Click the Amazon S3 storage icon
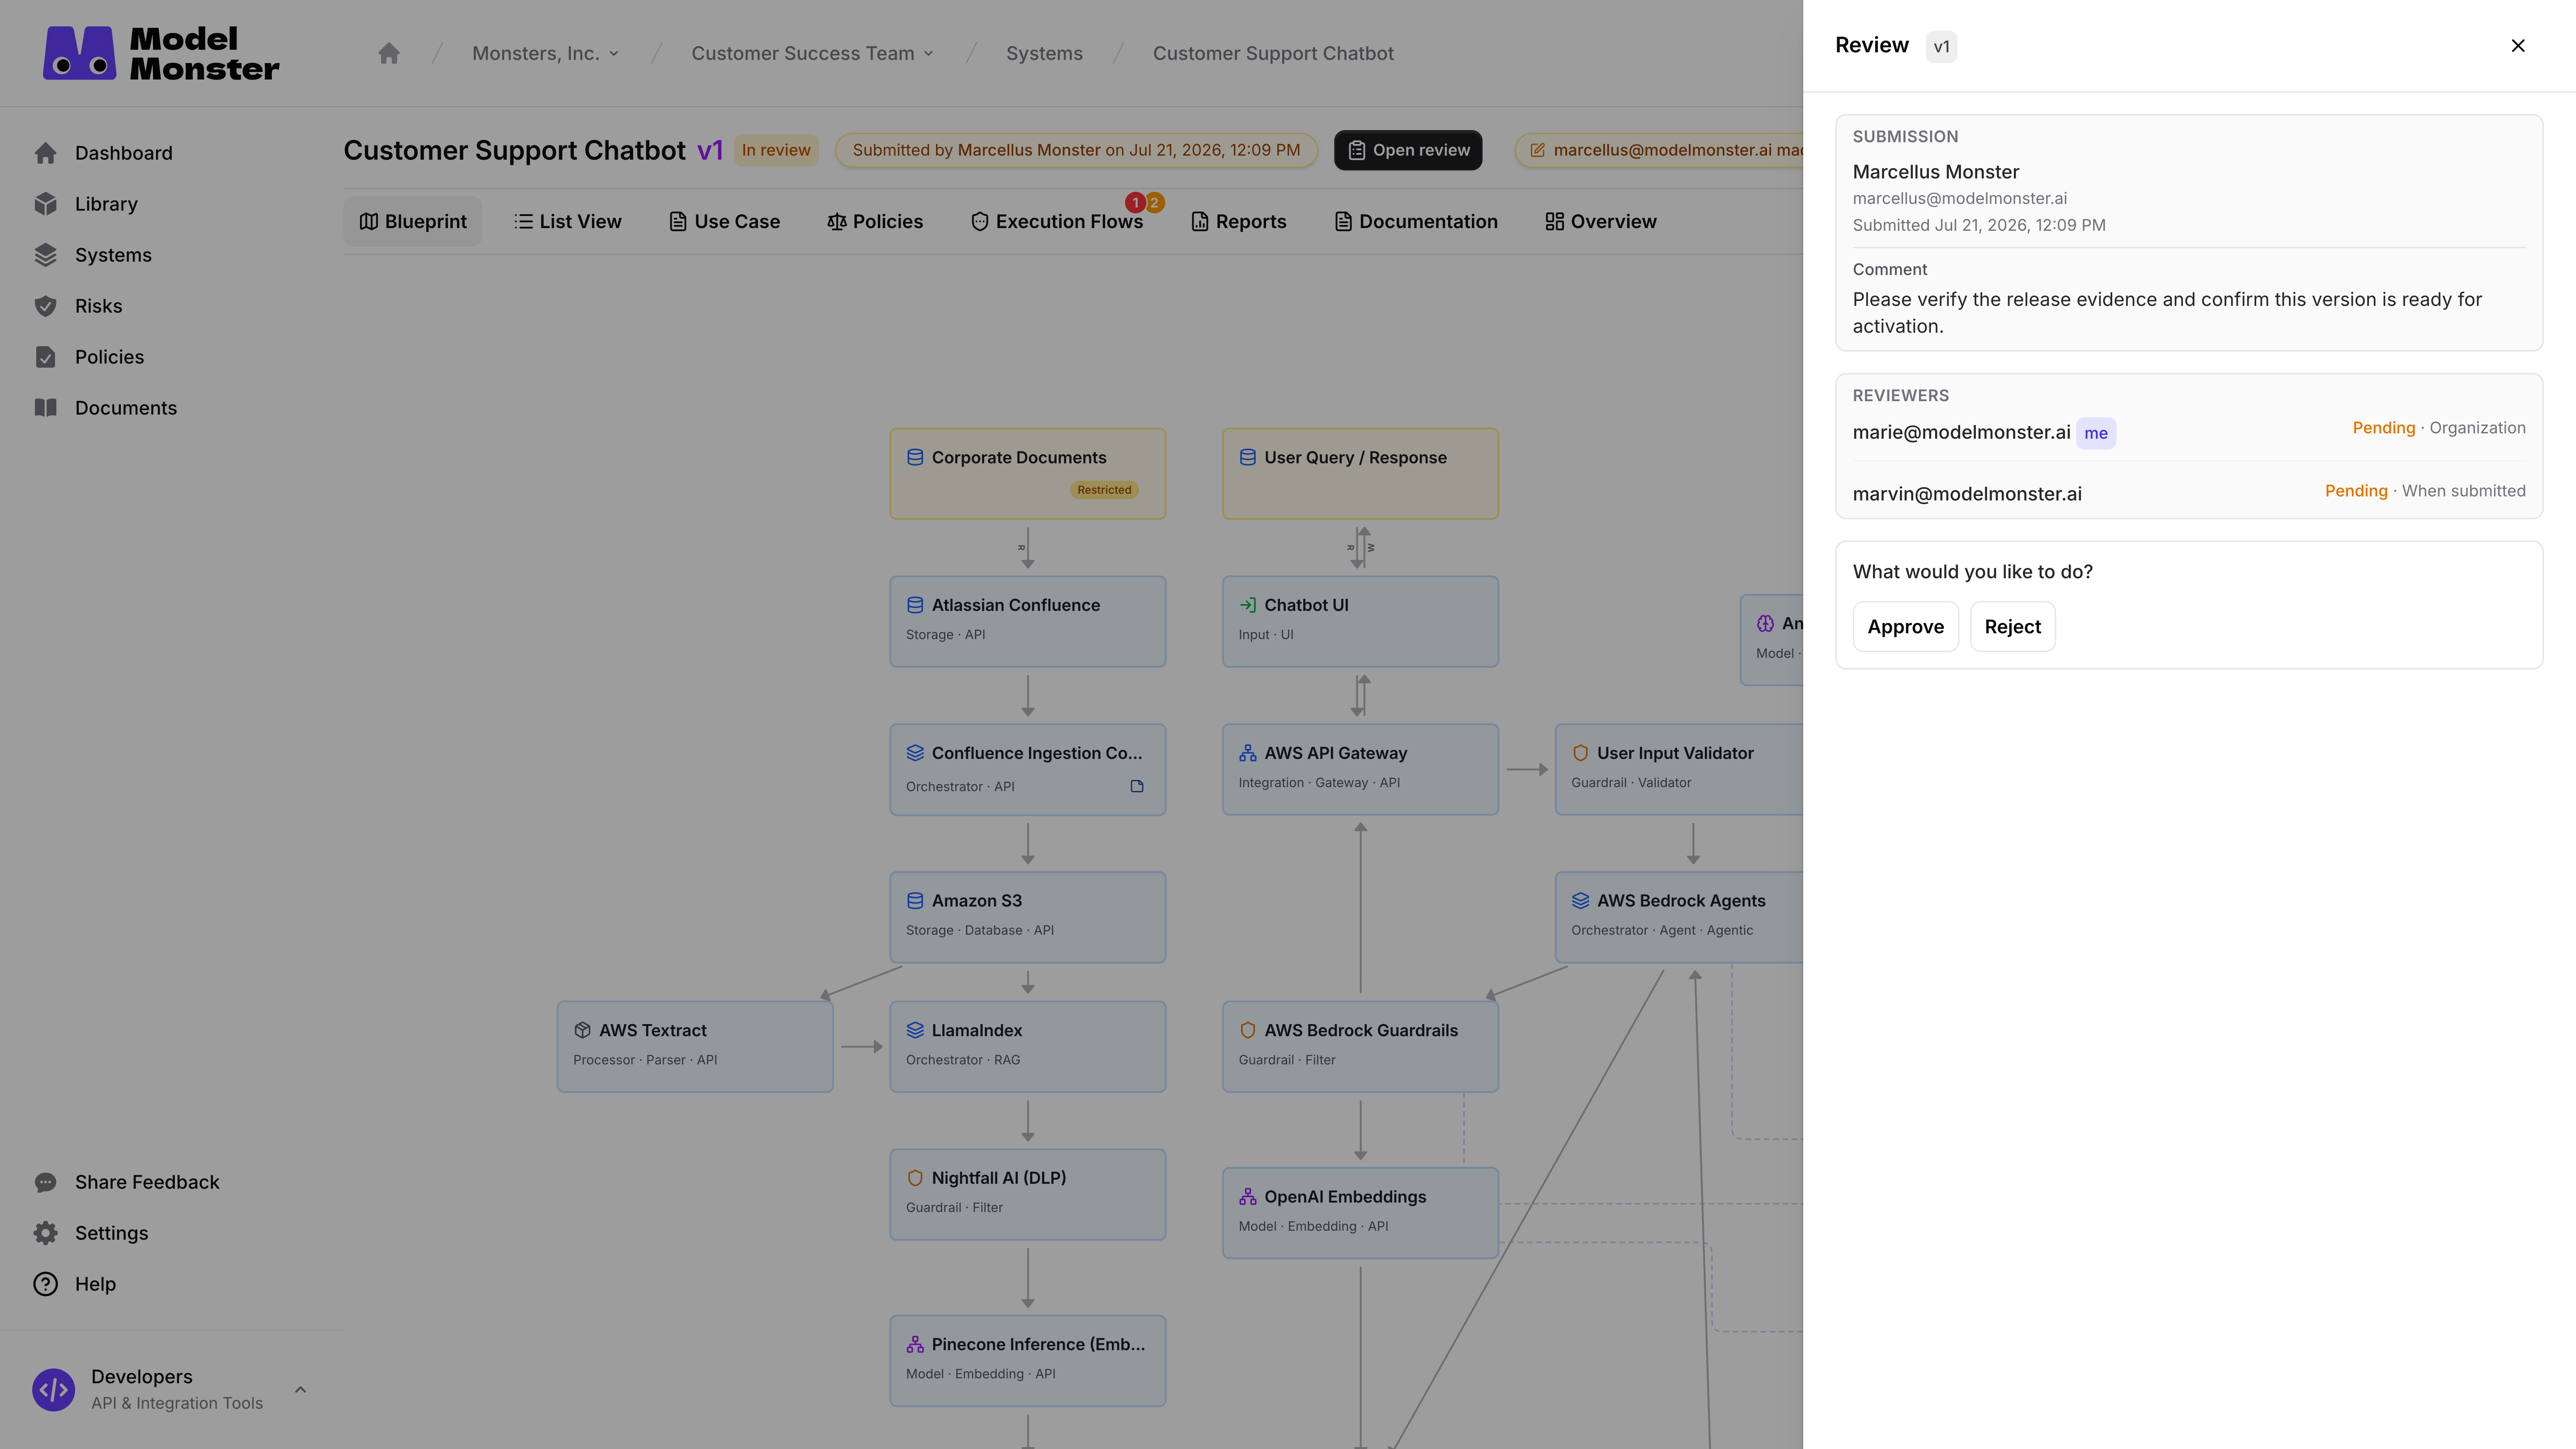2576x1449 pixels. click(915, 901)
